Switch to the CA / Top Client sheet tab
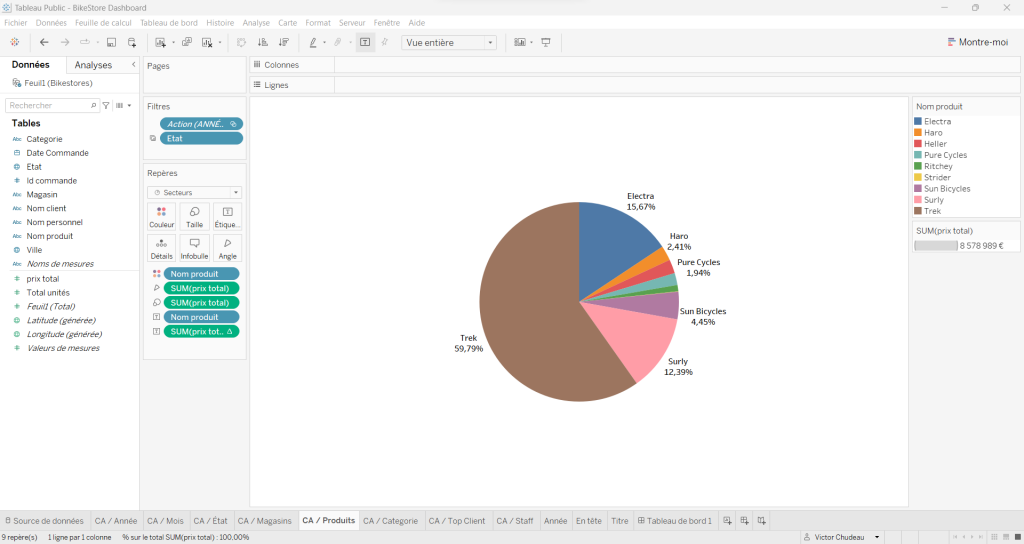Image resolution: width=1024 pixels, height=544 pixels. (x=456, y=520)
